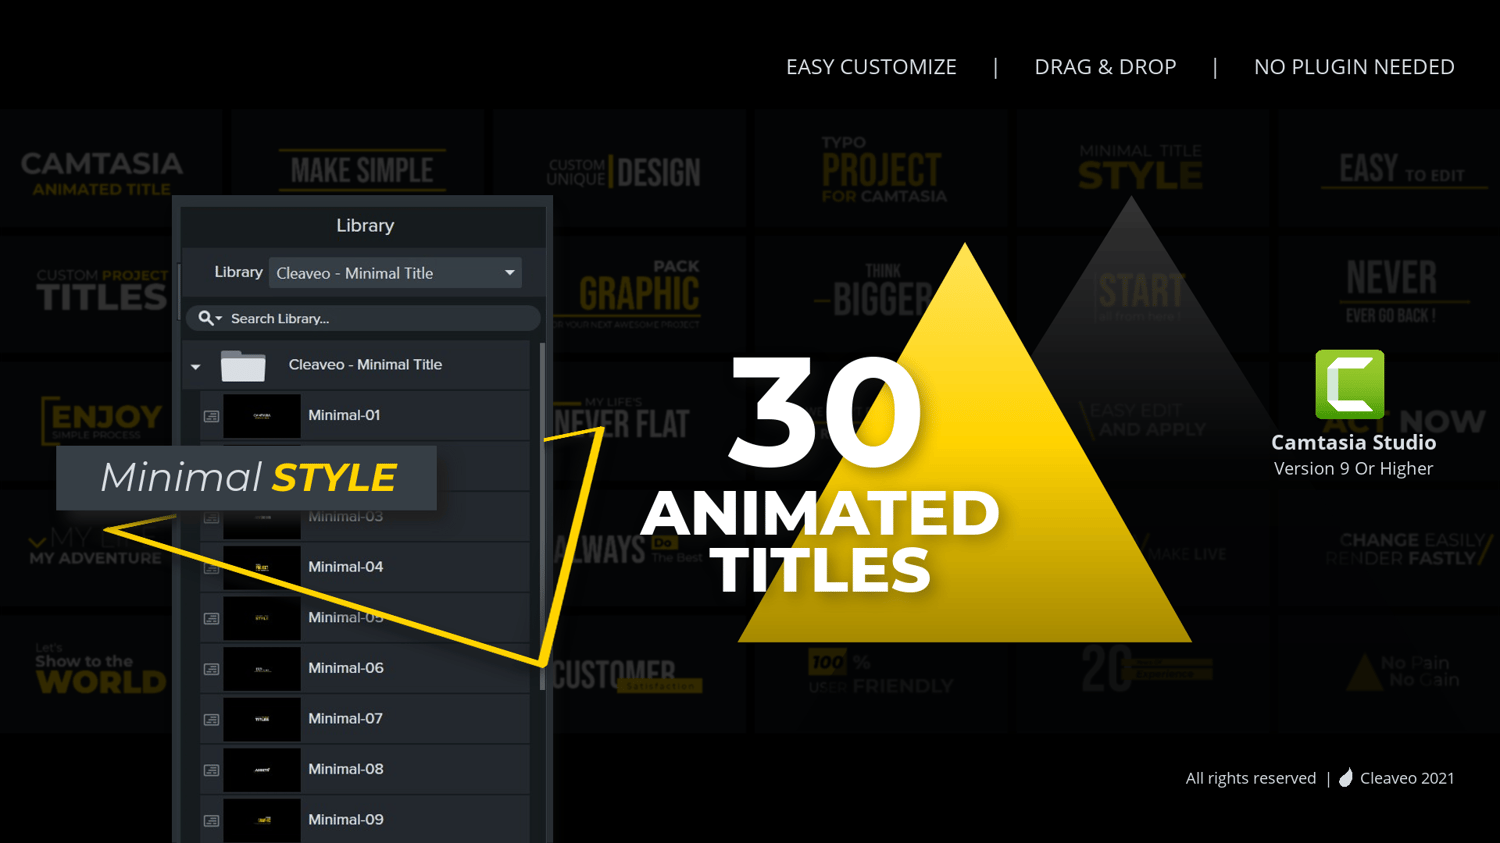Select the Minimal-04 preview thumbnail
Viewport: 1500px width, 843px height.
(x=262, y=567)
